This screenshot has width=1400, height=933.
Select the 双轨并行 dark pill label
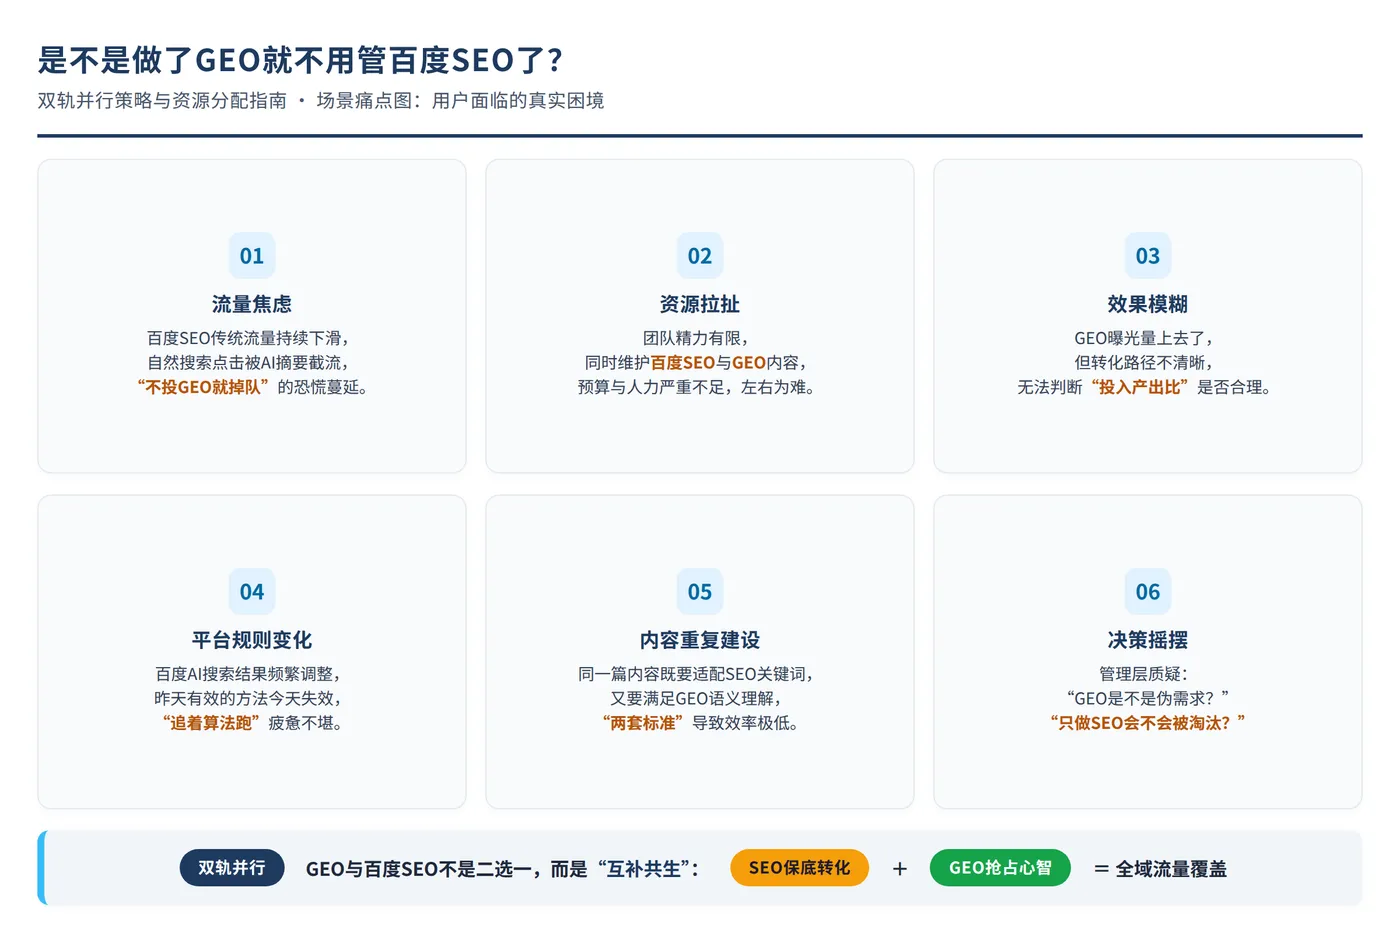232,868
